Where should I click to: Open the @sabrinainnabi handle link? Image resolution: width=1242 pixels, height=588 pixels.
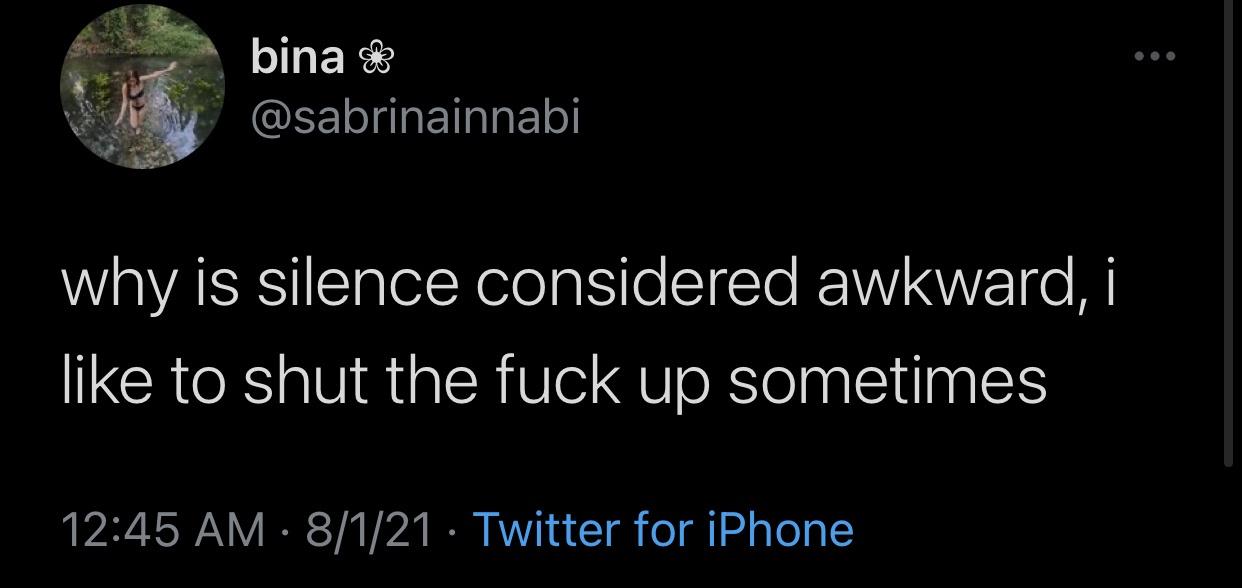pos(415,119)
